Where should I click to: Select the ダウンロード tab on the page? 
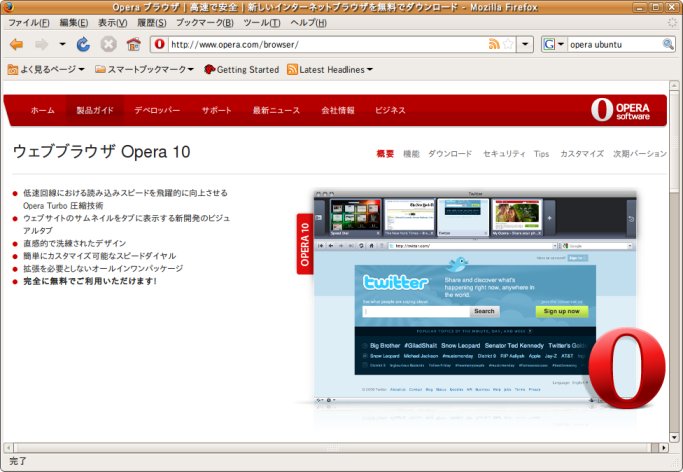coord(450,154)
